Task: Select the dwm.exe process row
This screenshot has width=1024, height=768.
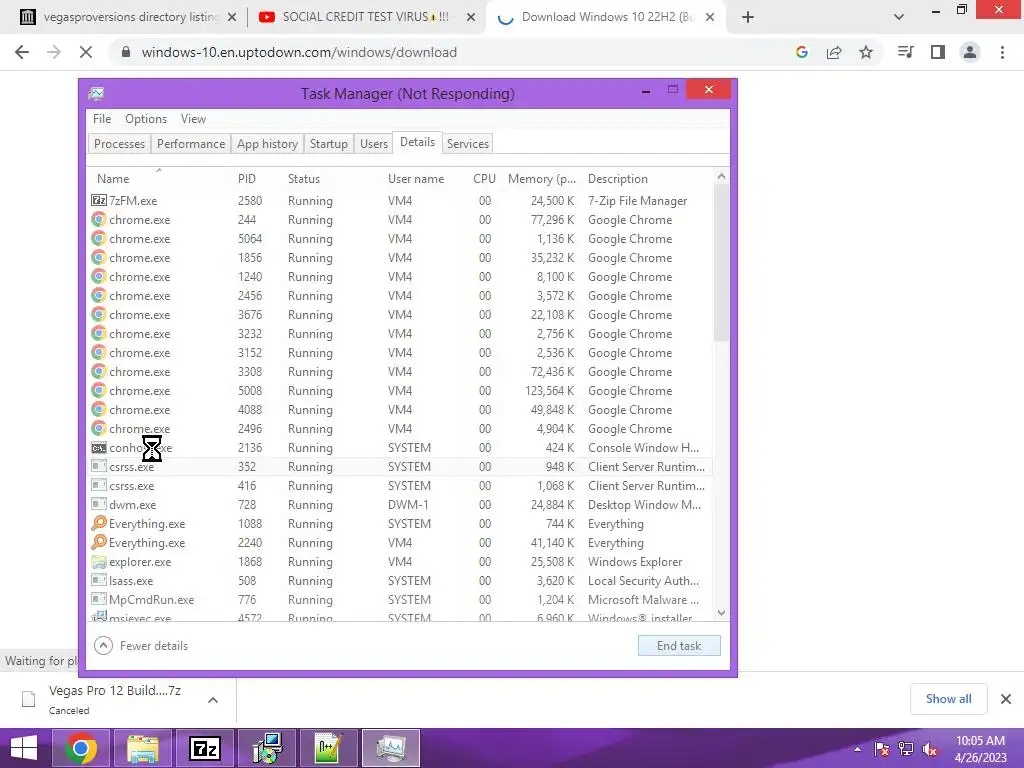Action: pyautogui.click(x=400, y=505)
